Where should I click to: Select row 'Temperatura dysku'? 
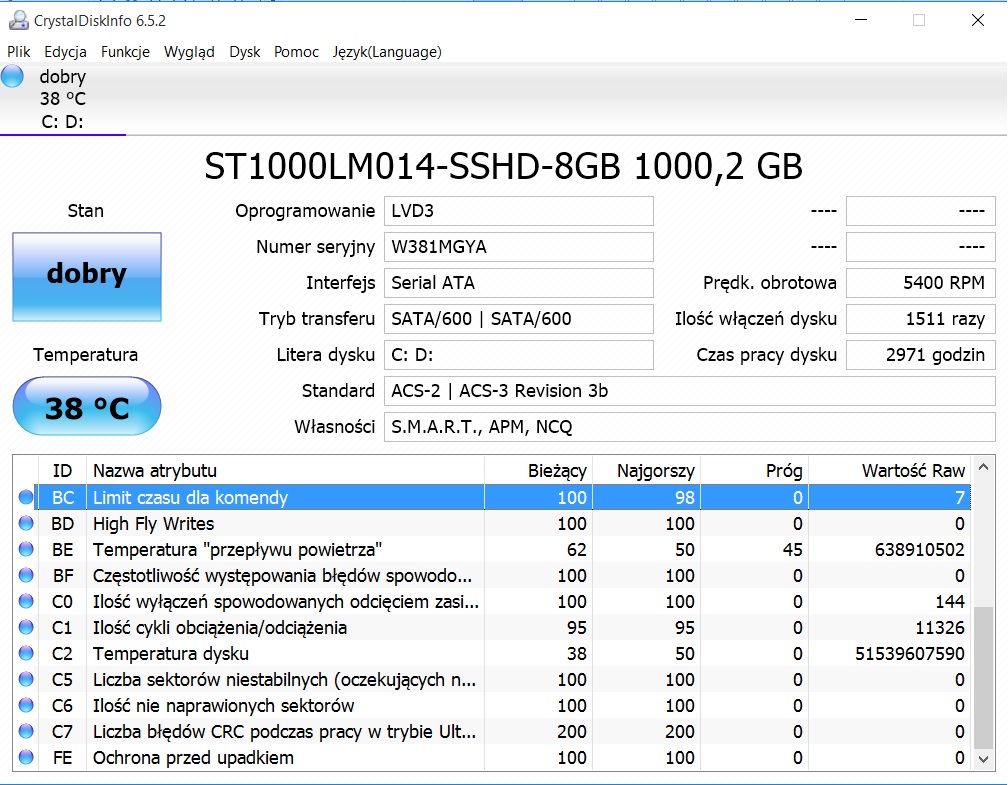[x=492, y=653]
